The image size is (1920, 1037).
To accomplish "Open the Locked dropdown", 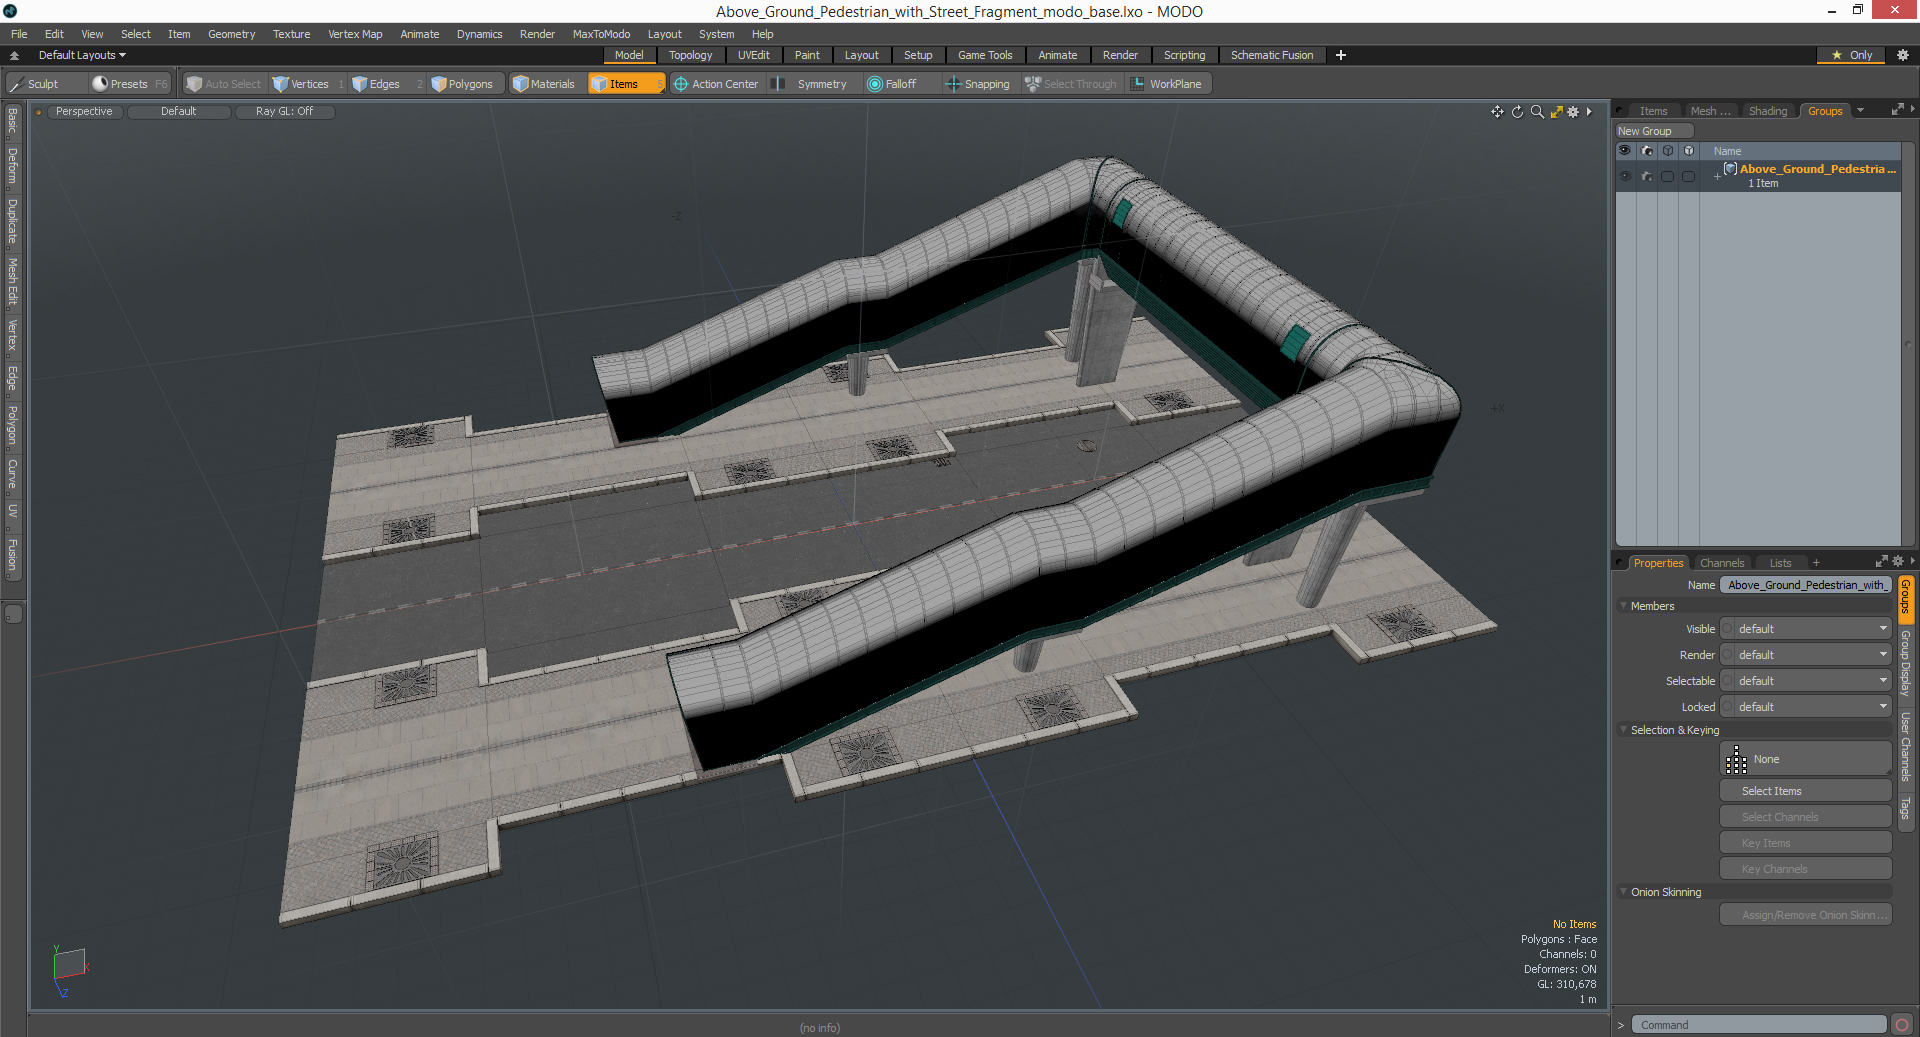I will click(1812, 707).
